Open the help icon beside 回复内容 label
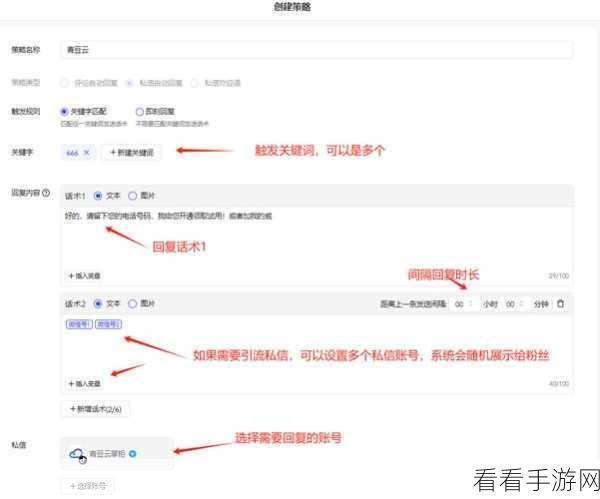The width and height of the screenshot is (600, 499). (46, 193)
